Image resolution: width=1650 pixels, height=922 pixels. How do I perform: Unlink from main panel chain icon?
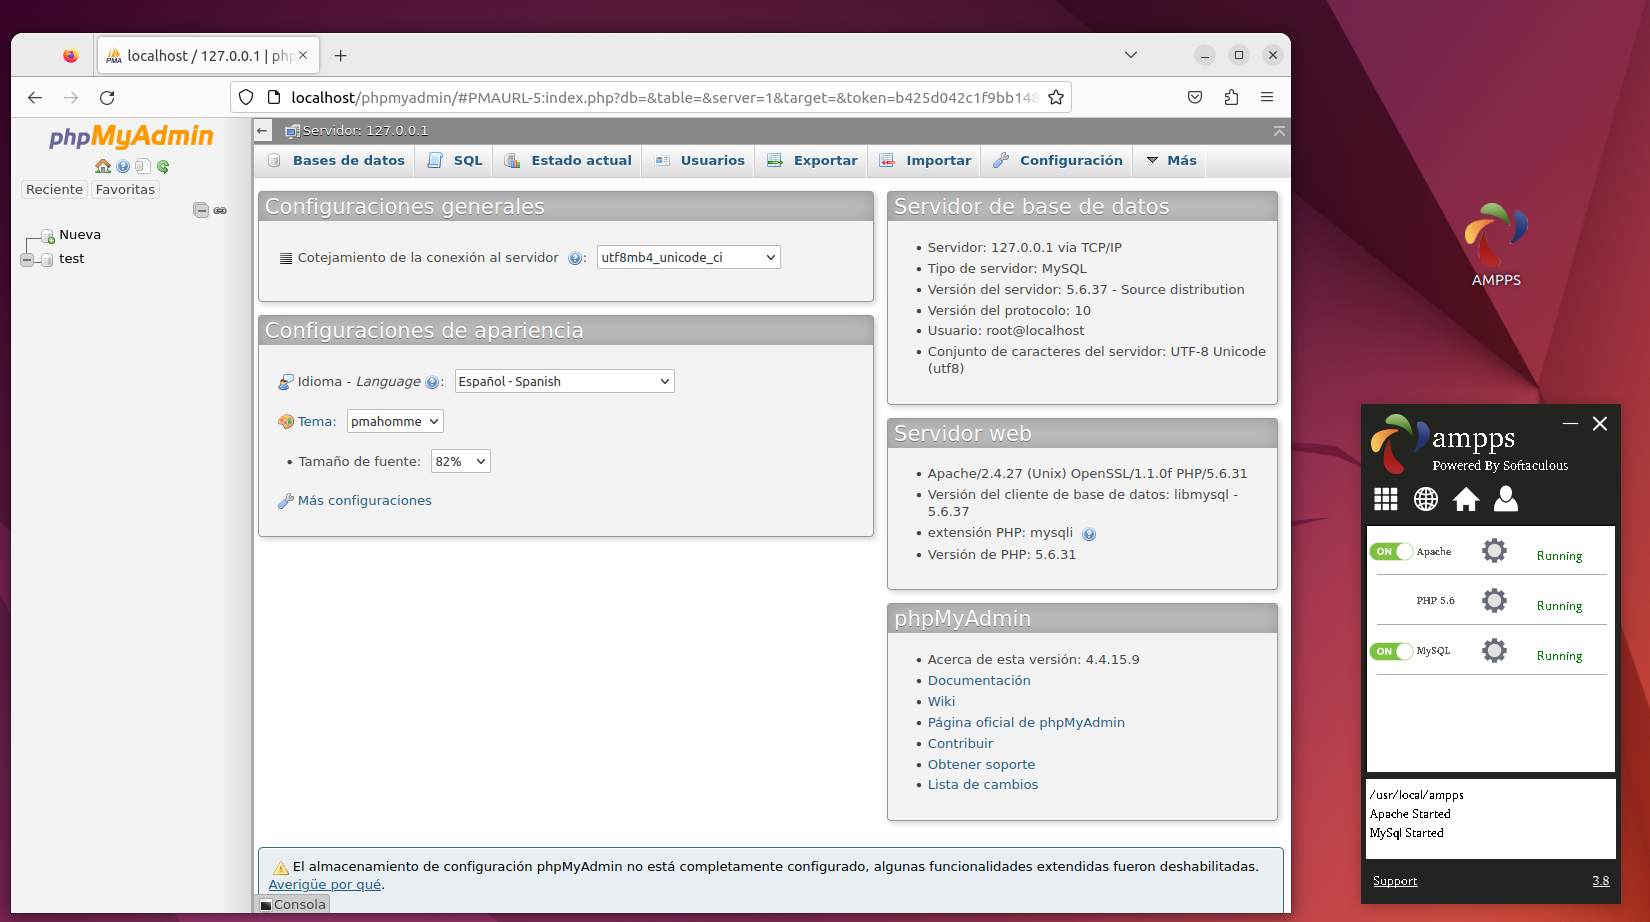pos(220,210)
